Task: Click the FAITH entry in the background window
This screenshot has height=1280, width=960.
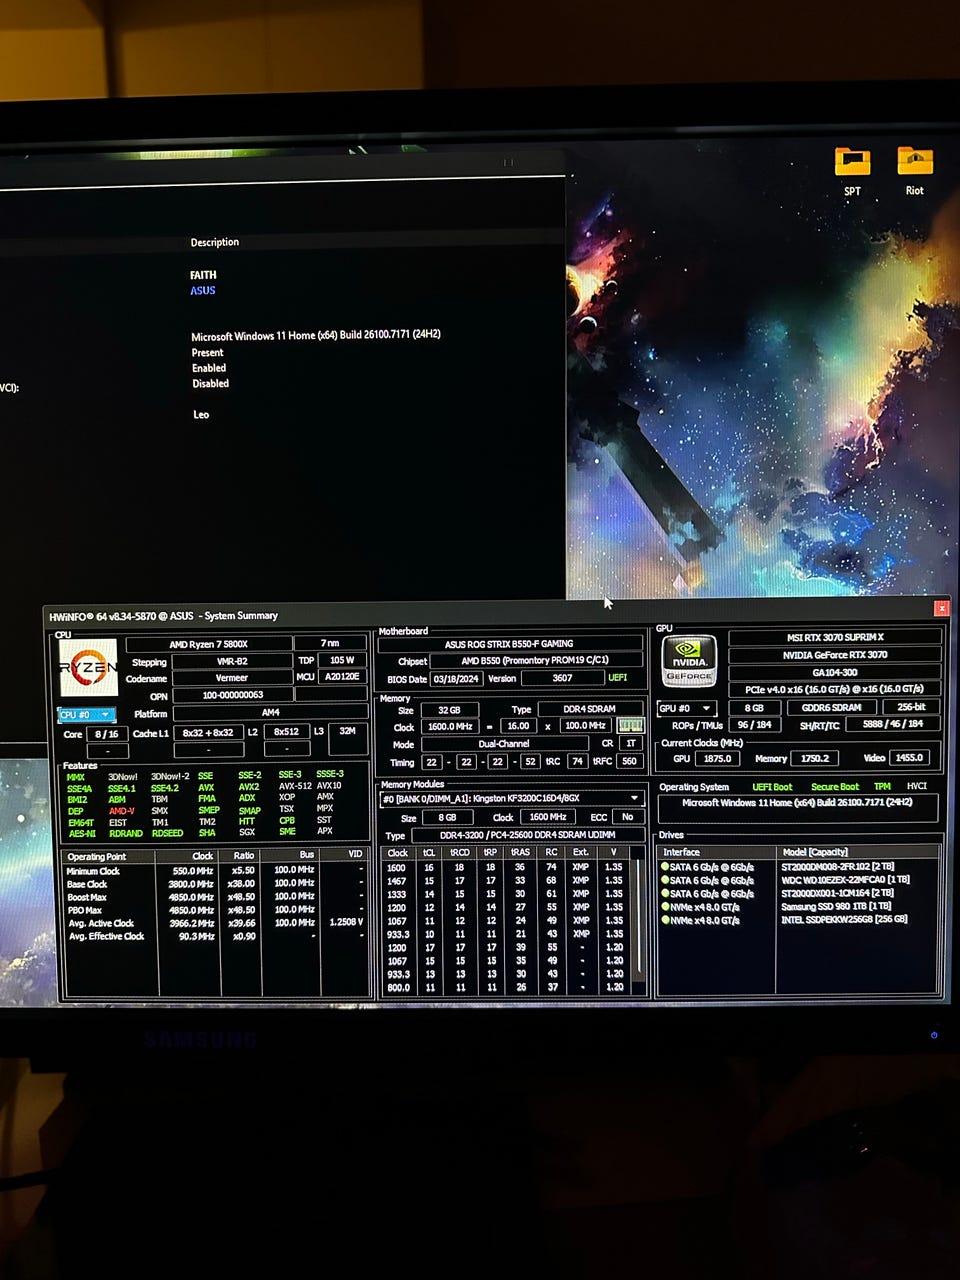Action: pyautogui.click(x=203, y=275)
